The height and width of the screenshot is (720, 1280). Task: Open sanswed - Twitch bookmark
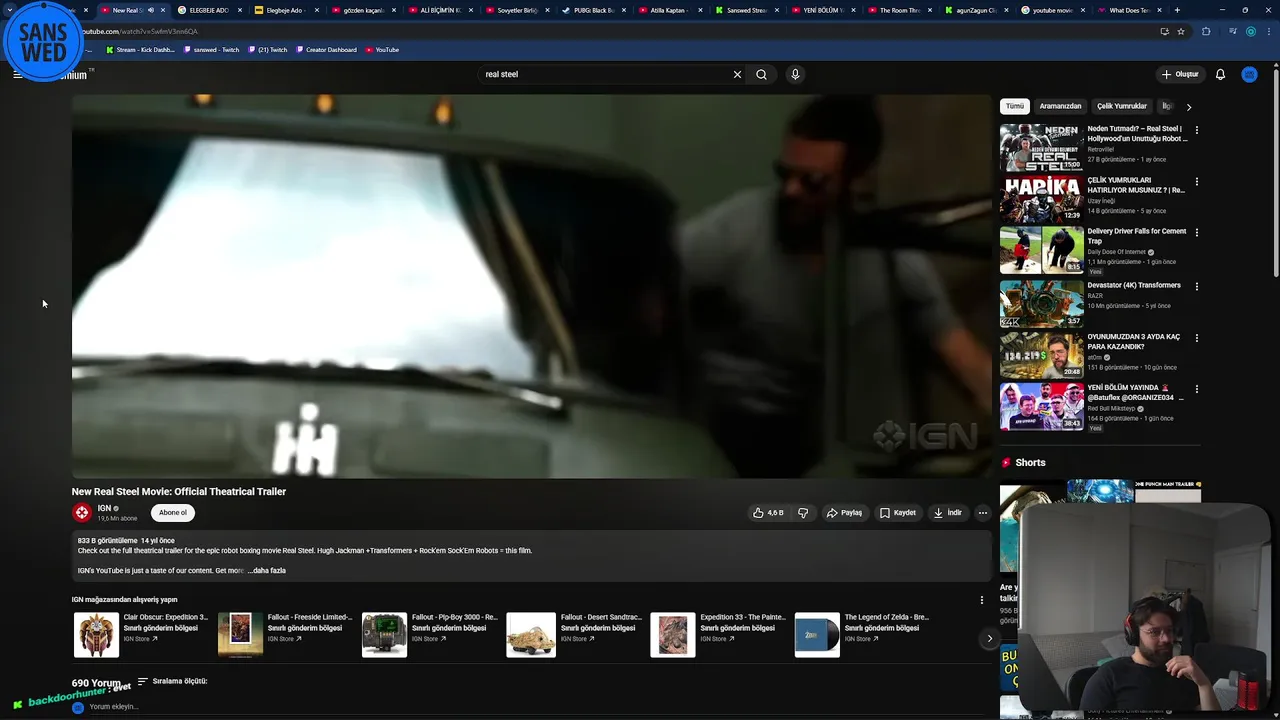211,50
